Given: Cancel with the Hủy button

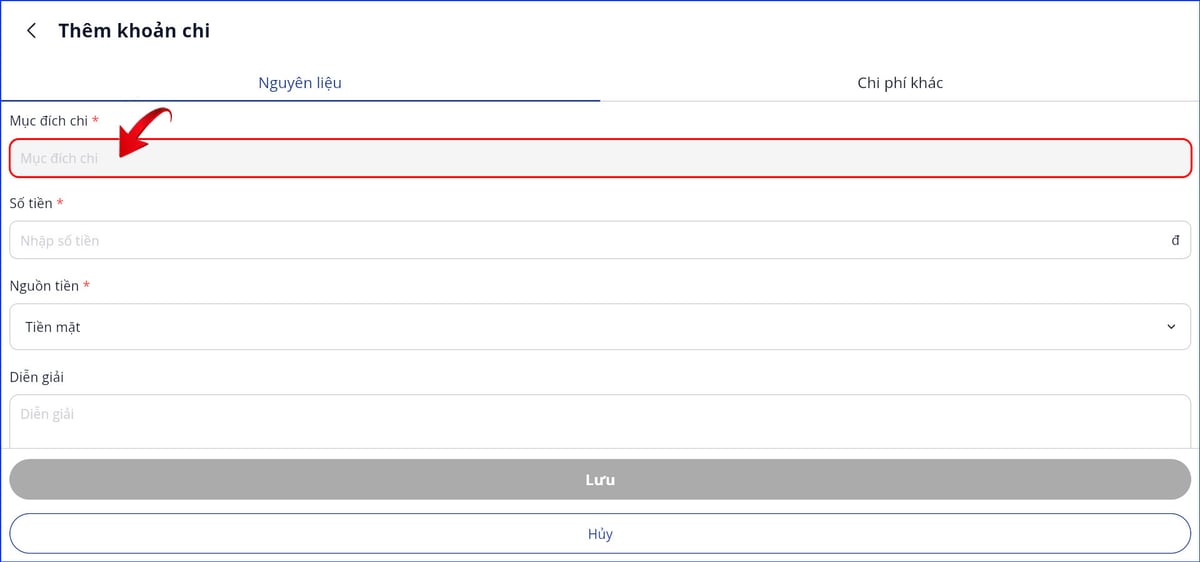Looking at the screenshot, I should (x=600, y=534).
